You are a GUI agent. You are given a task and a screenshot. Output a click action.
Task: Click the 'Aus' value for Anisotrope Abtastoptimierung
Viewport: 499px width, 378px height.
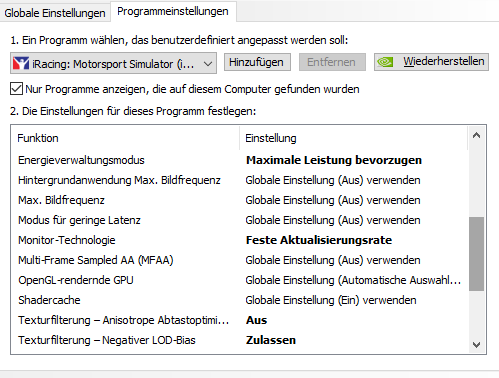coord(256,320)
